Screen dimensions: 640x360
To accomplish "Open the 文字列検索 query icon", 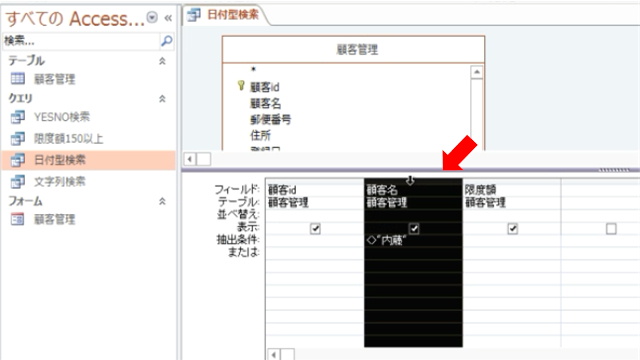I will pyautogui.click(x=18, y=181).
